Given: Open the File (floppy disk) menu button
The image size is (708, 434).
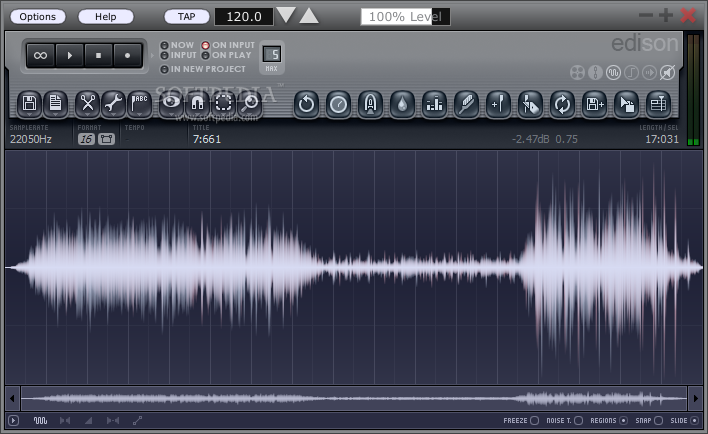Looking at the screenshot, I should [29, 104].
